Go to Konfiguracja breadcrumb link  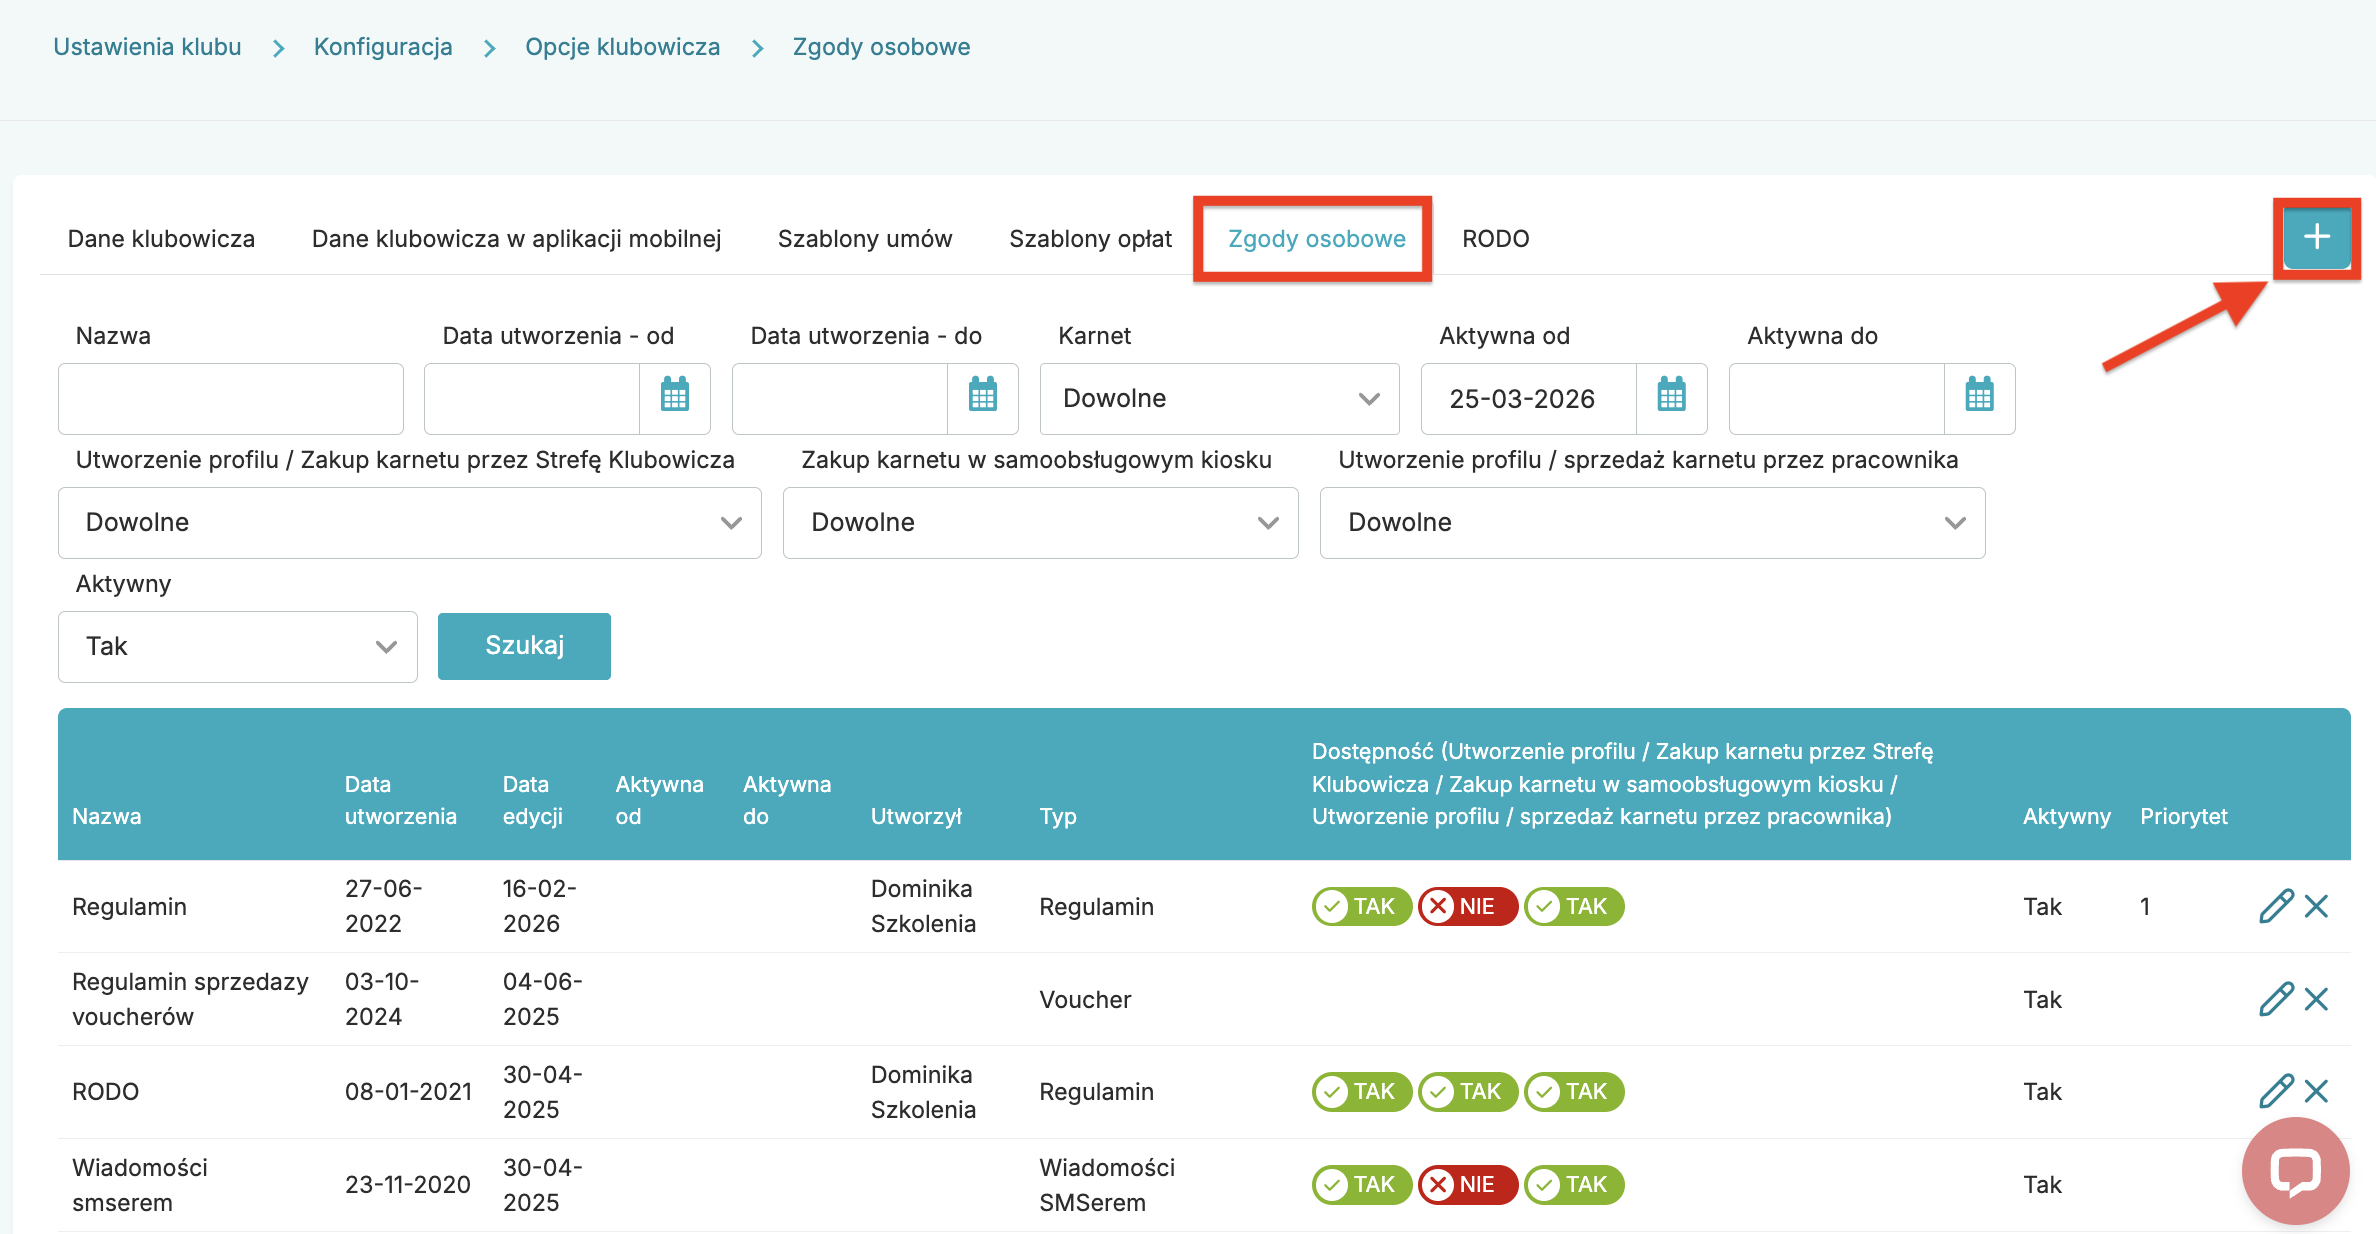[383, 47]
